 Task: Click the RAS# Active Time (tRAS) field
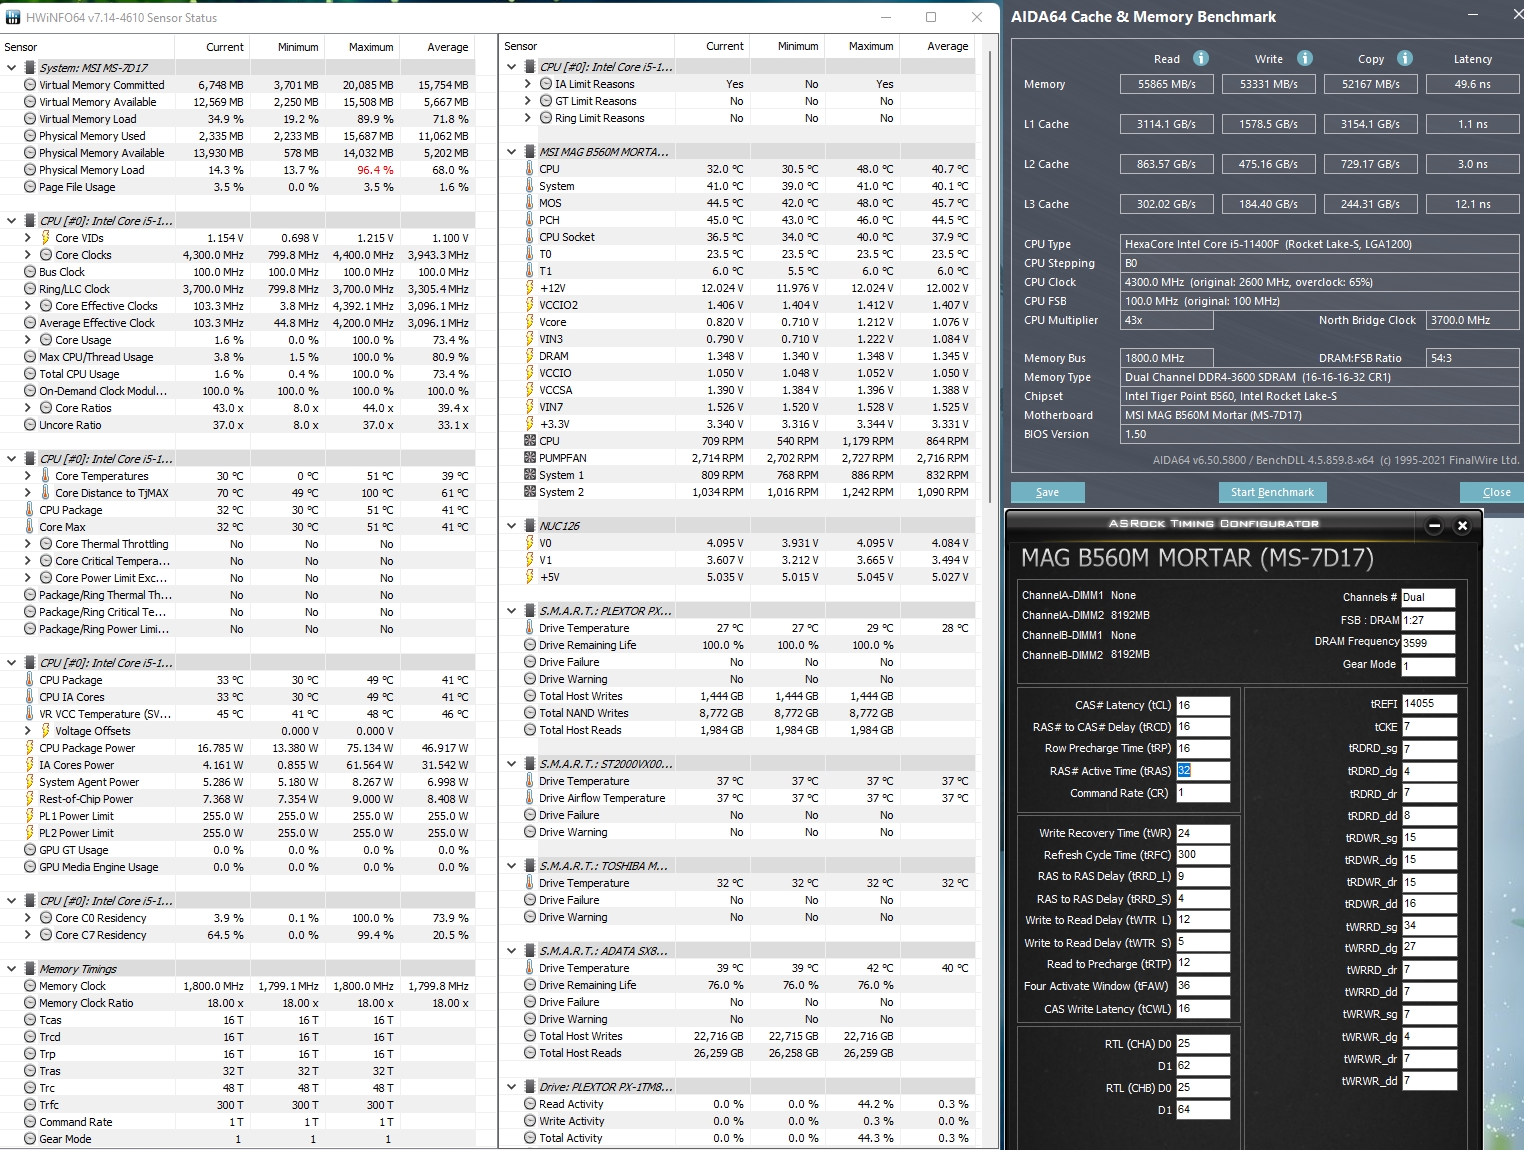1202,771
